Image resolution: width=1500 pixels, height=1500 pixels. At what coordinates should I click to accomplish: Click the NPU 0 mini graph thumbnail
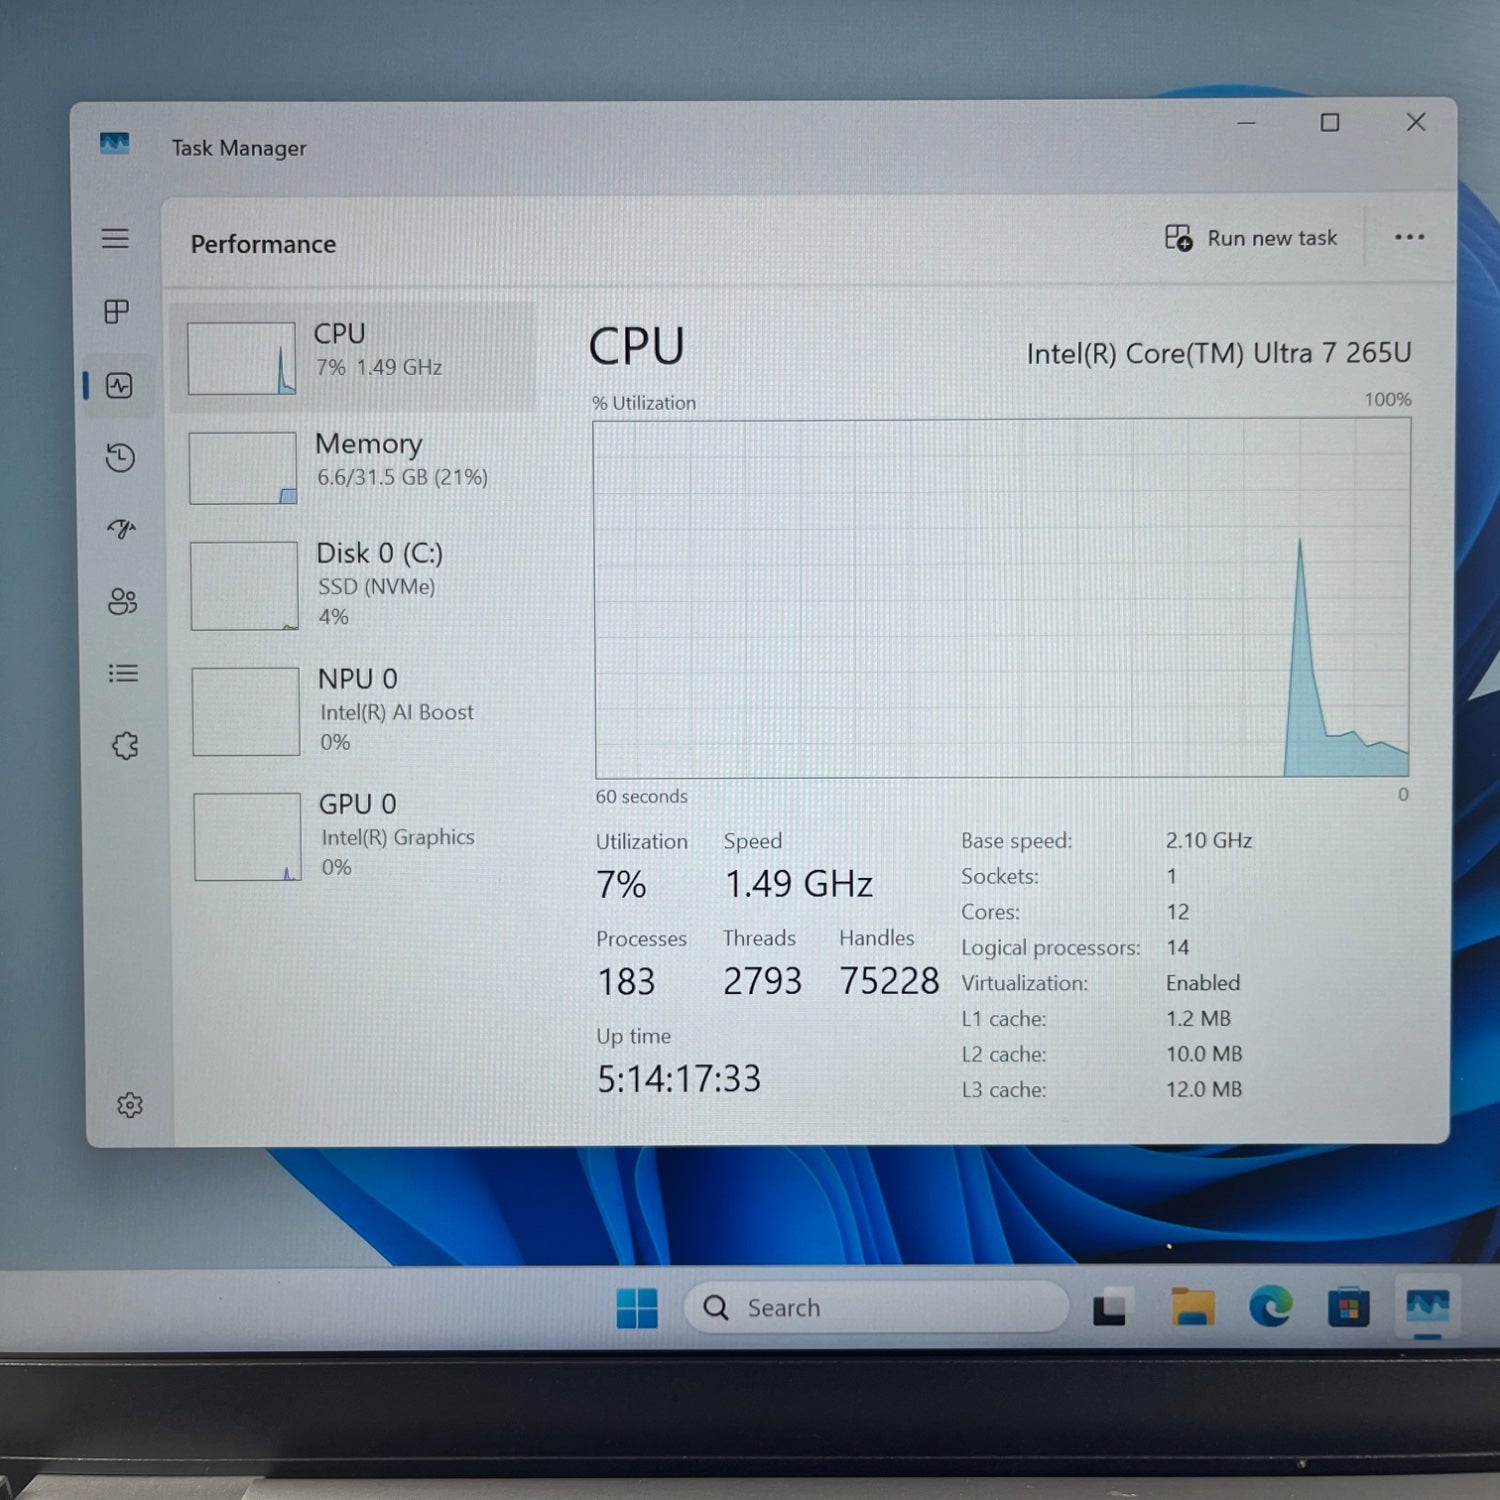pos(246,712)
